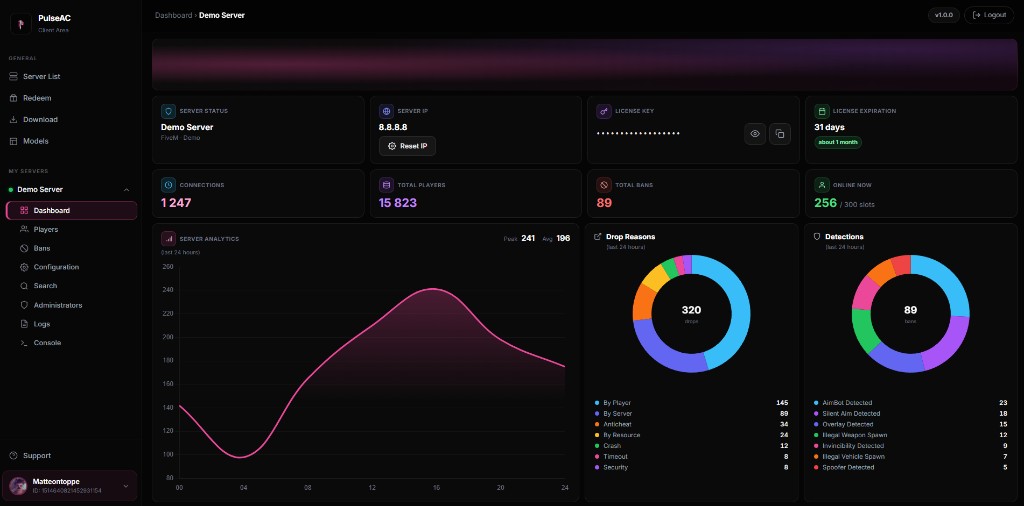Copy the license key with copy button
Screen dimensions: 1024x506
click(x=780, y=134)
